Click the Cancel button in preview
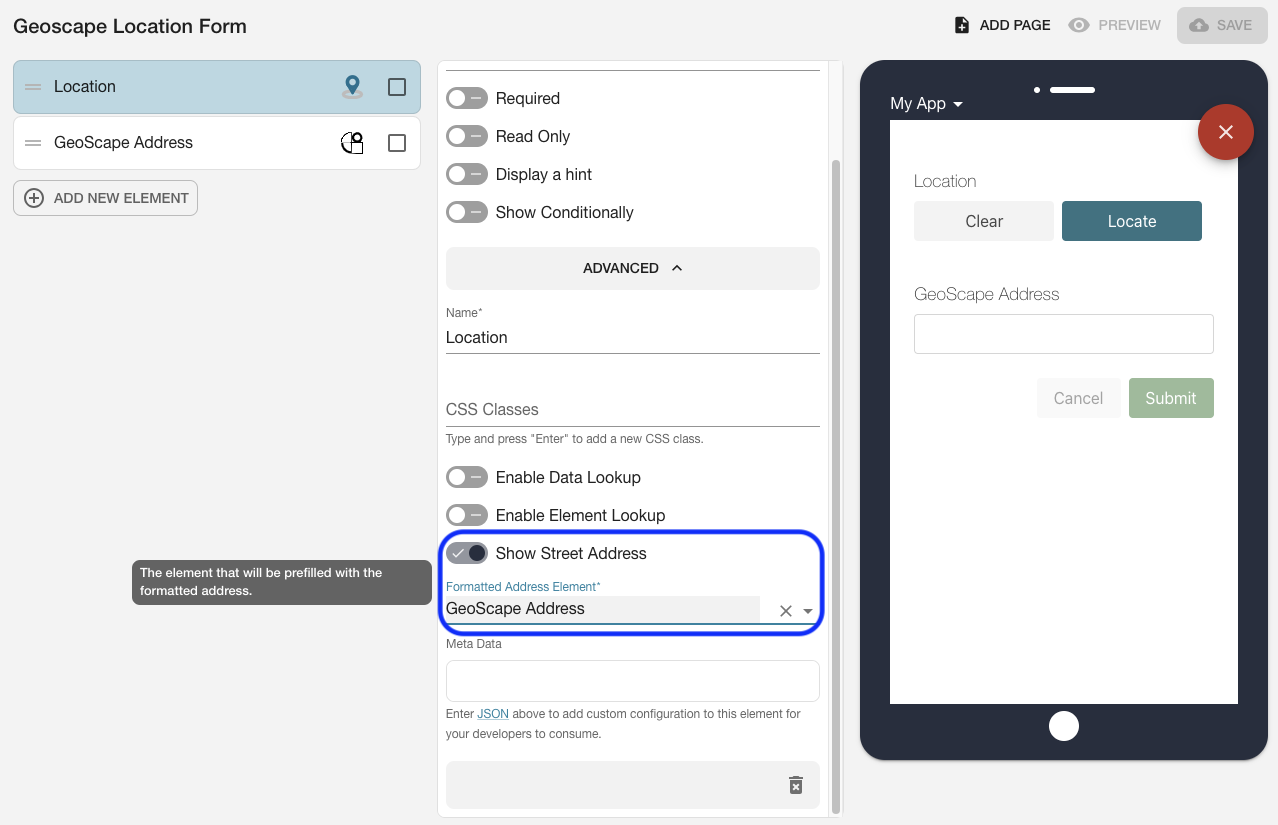 pyautogui.click(x=1078, y=398)
